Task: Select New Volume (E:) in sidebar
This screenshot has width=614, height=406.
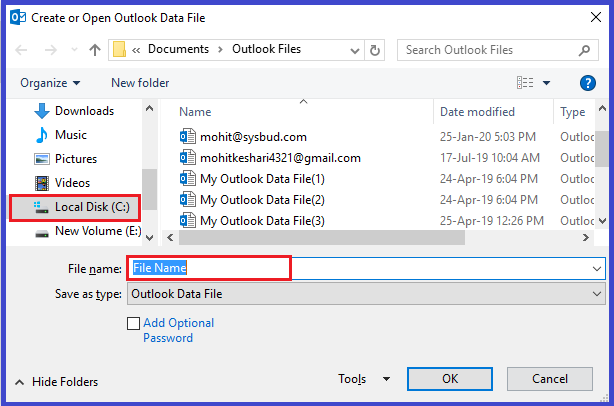Action: (88, 231)
